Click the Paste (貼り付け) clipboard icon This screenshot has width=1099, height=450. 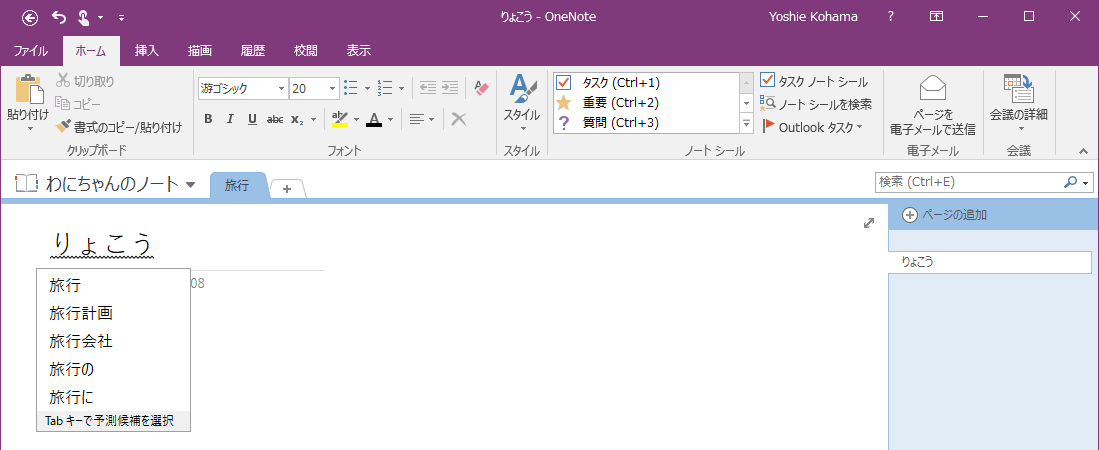coord(28,91)
